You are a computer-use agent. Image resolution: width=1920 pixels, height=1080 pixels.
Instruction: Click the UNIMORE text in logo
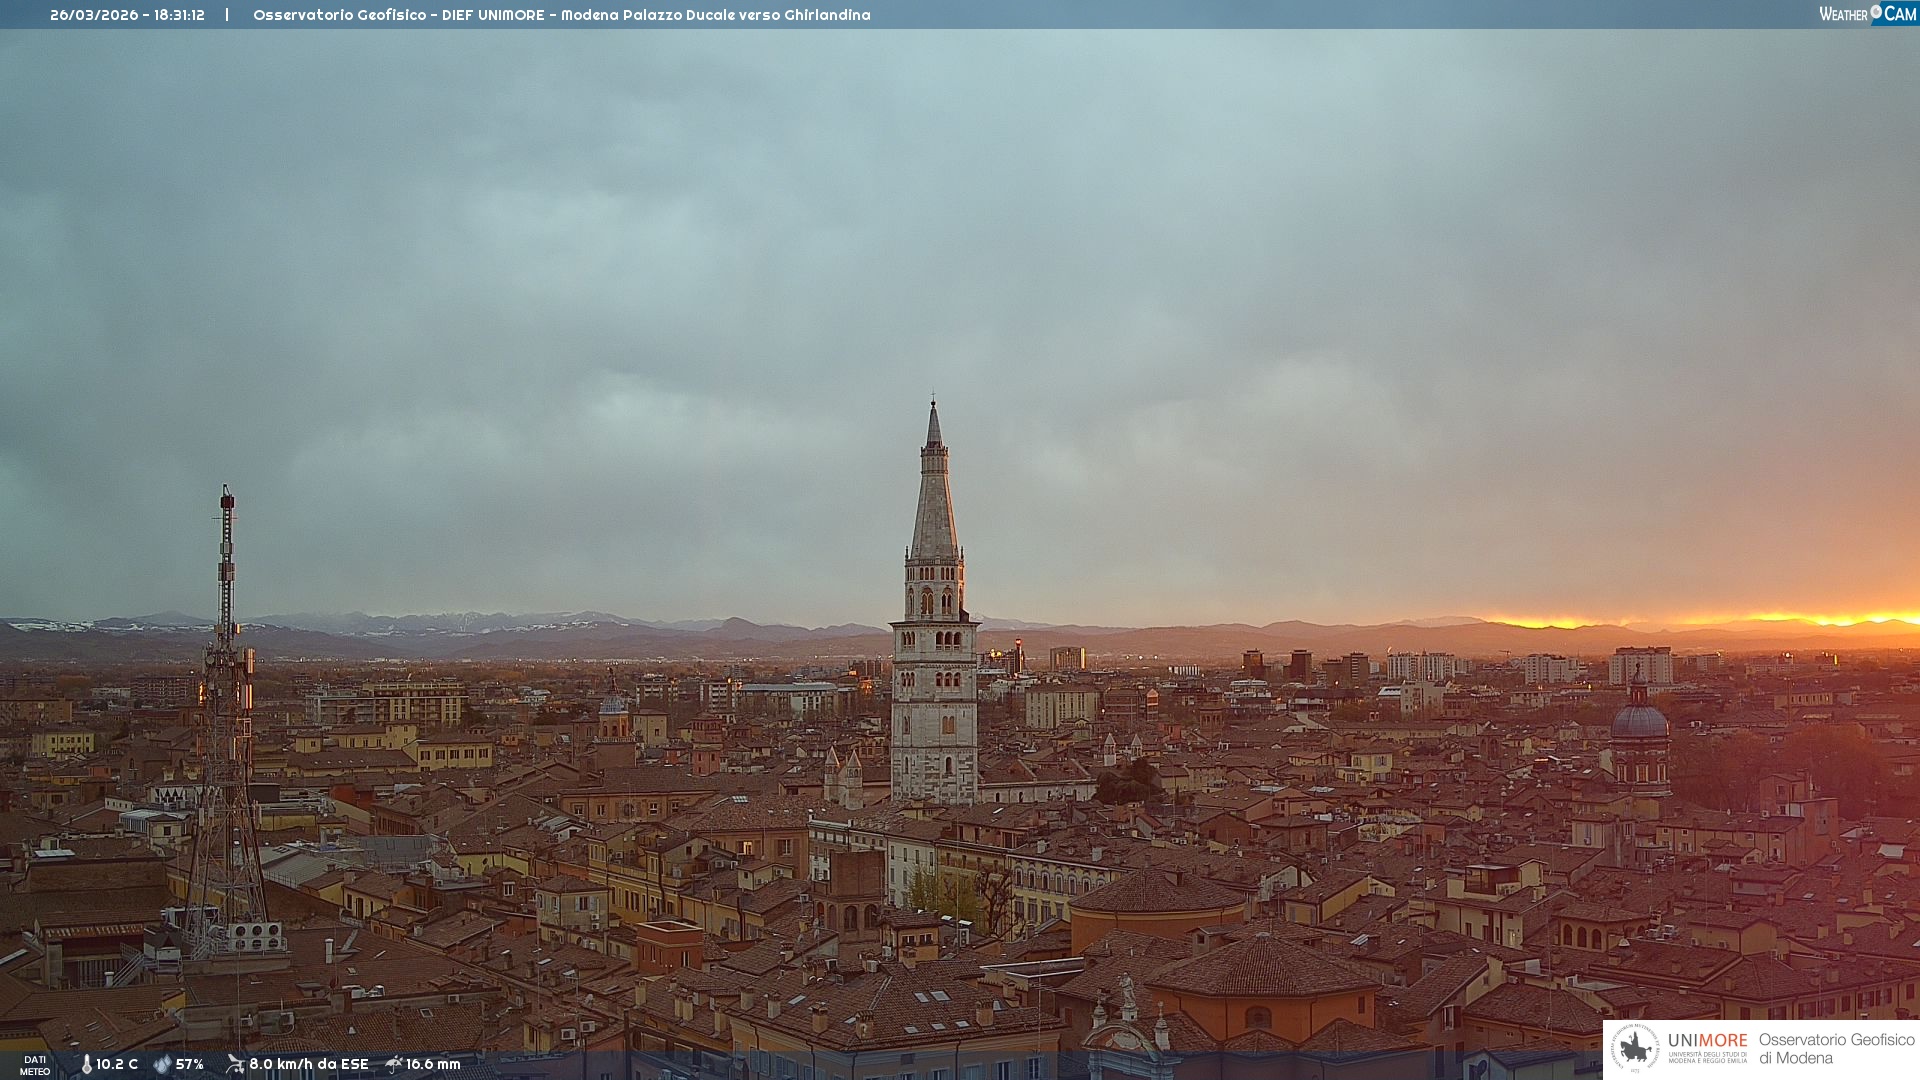1707,1041
